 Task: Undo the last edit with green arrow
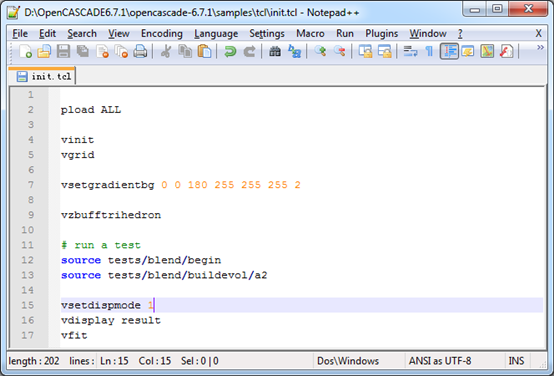tap(230, 51)
